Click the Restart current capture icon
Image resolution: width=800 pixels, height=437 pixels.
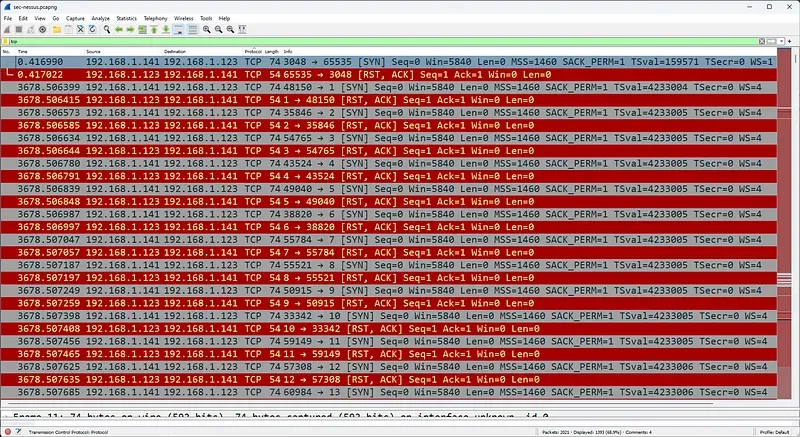31,30
